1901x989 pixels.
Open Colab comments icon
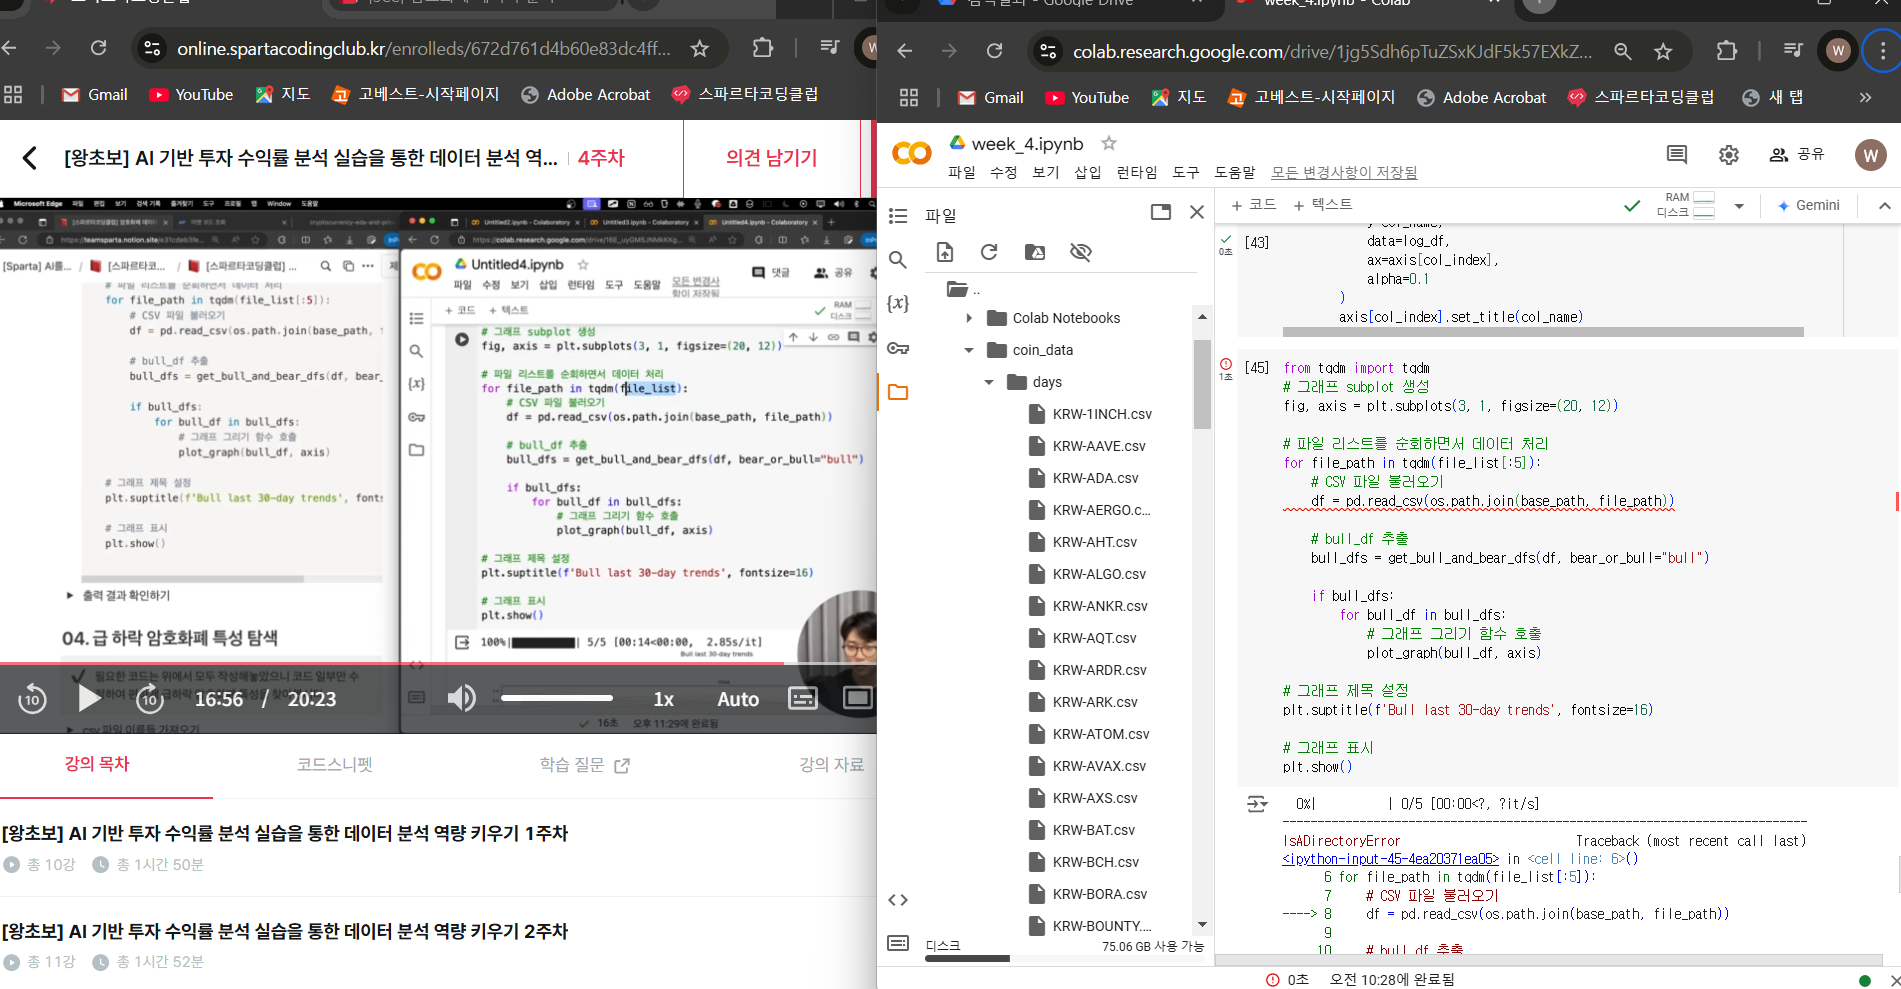tap(1677, 154)
